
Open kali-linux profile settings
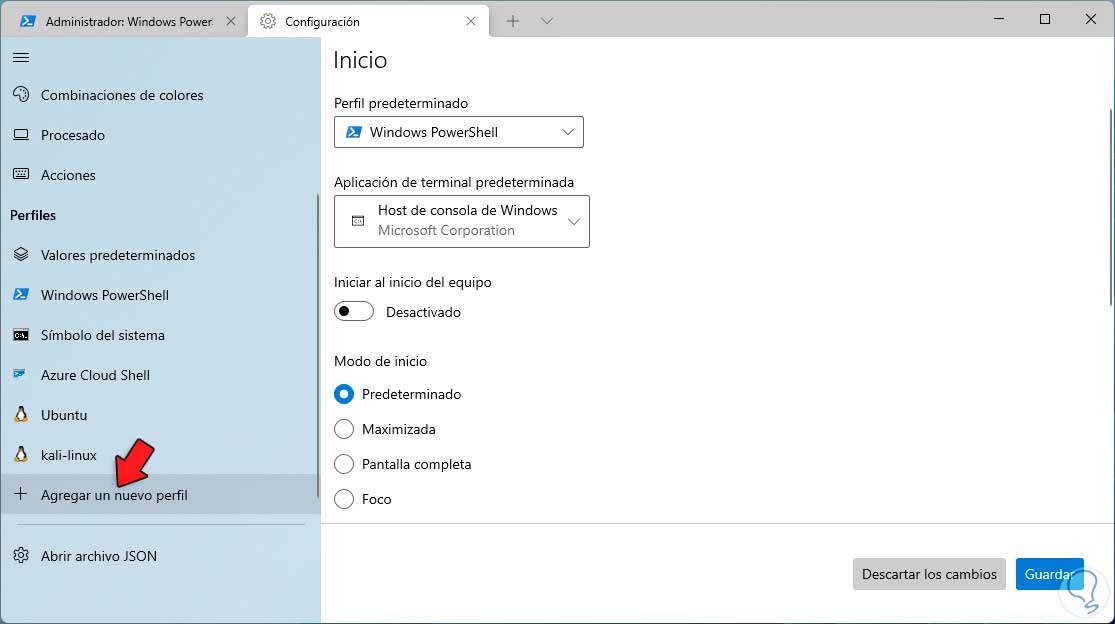click(160, 454)
